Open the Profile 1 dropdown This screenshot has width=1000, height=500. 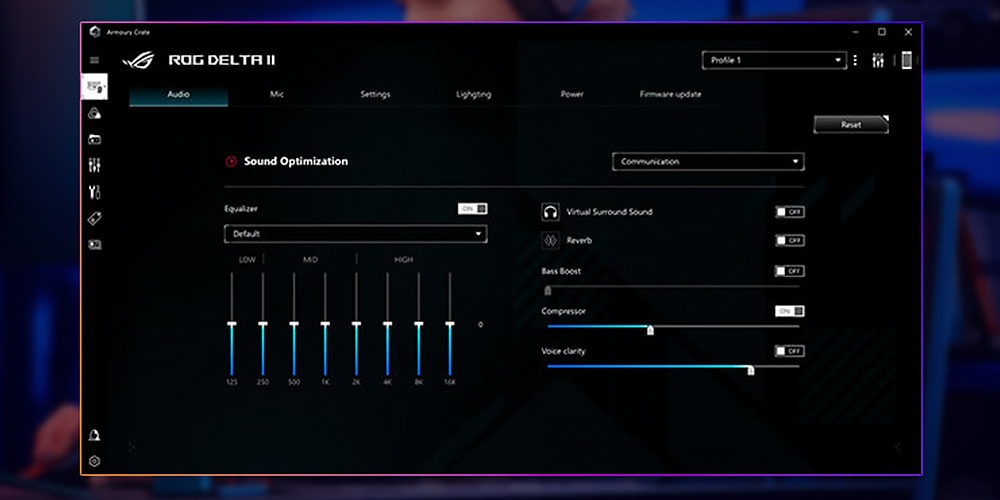(775, 61)
